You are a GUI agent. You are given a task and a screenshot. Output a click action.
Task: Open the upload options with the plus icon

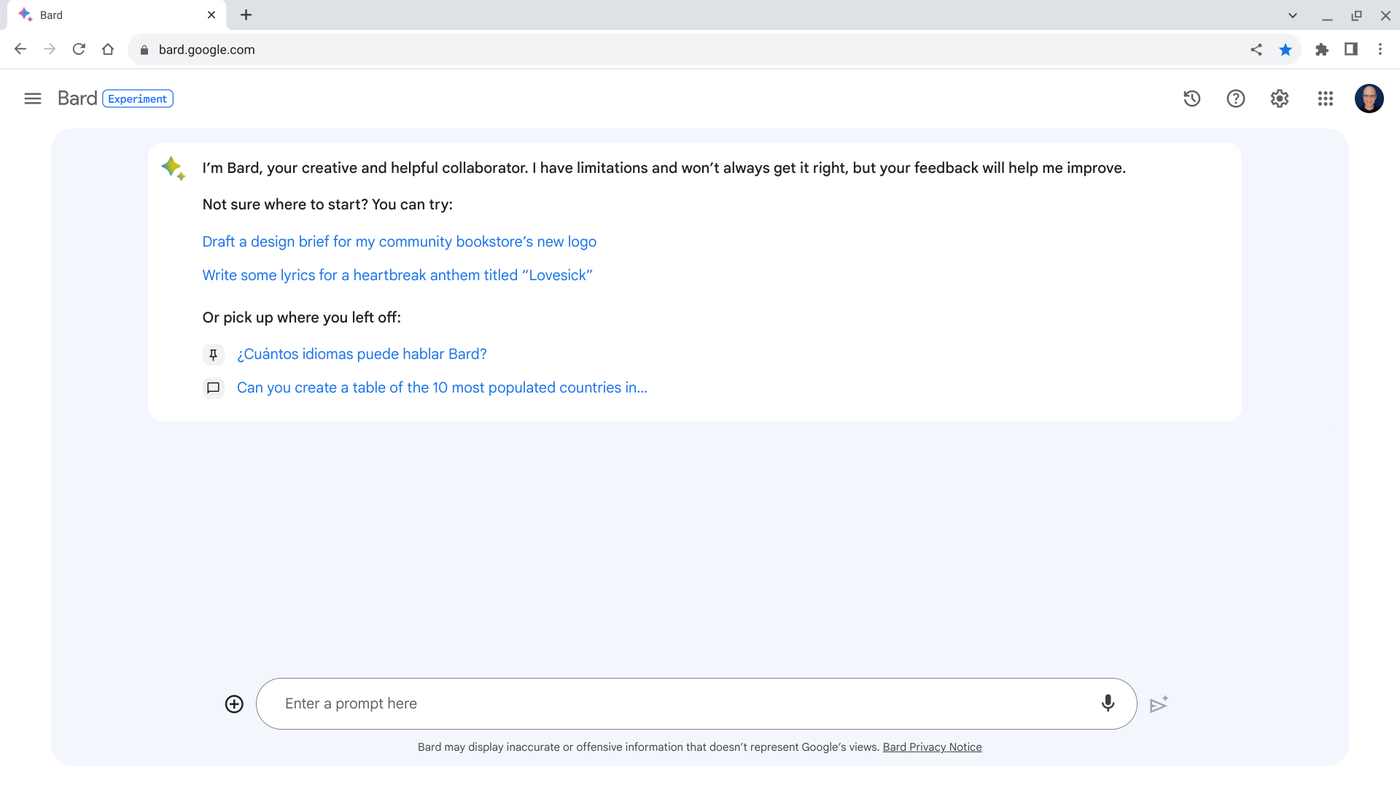[233, 703]
